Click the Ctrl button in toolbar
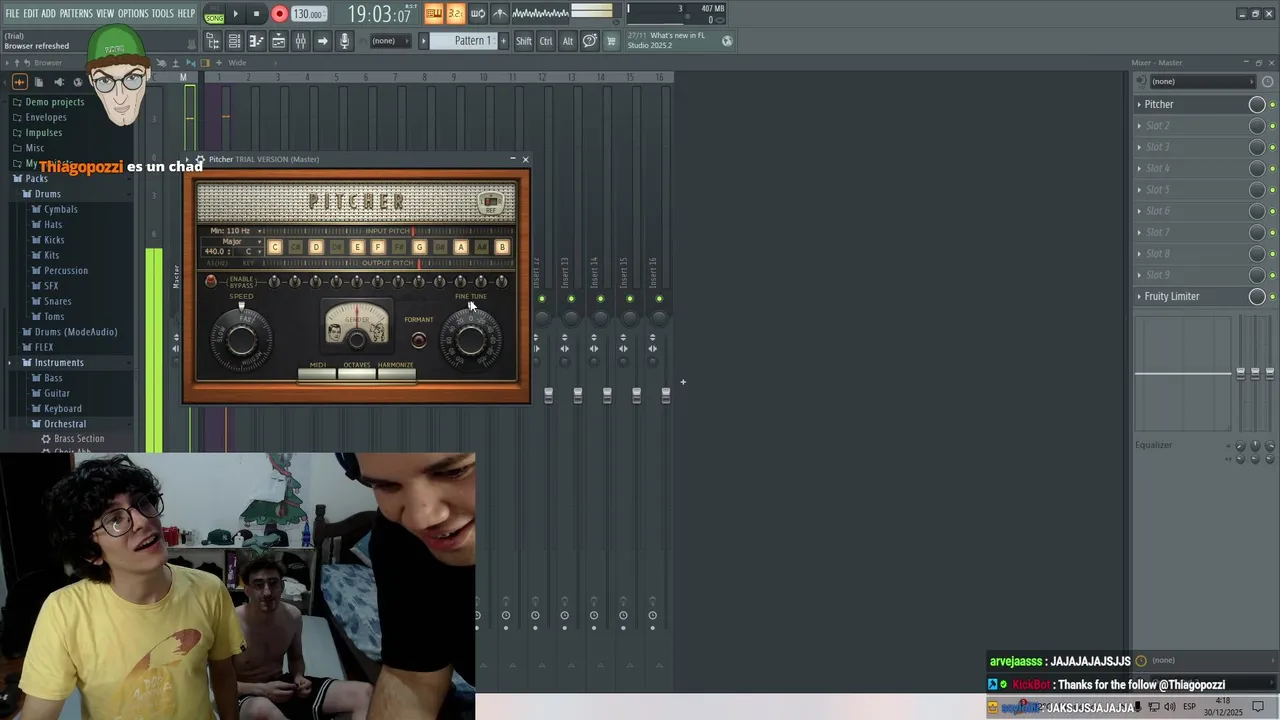This screenshot has height=720, width=1280. [x=546, y=41]
